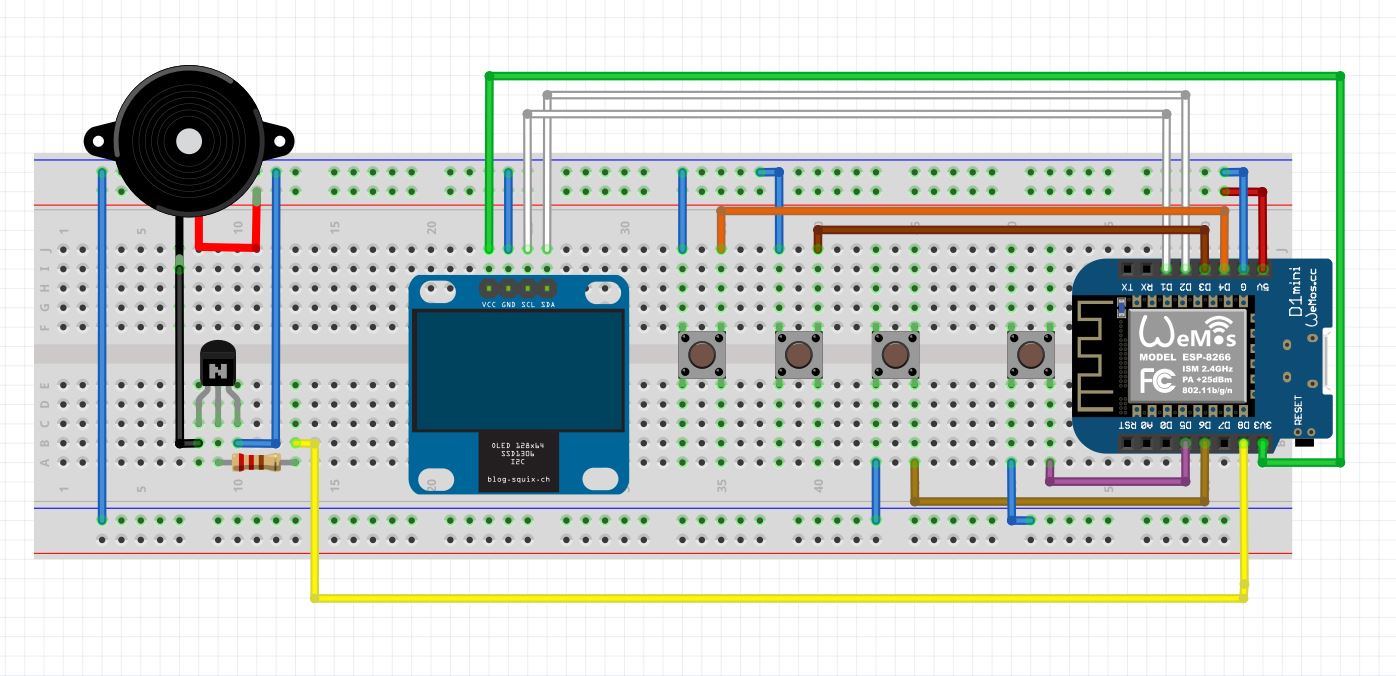The height and width of the screenshot is (676, 1396).
Task: Click the SDA pin label on OLED
Action: coord(547,303)
